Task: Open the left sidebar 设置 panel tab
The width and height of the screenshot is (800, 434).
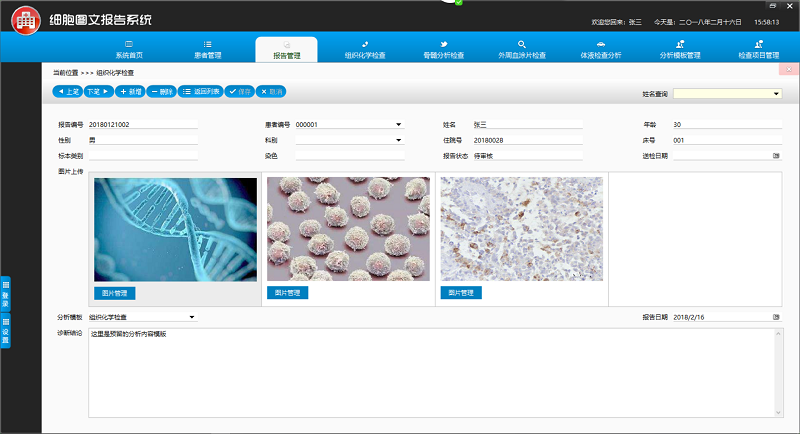Action: [x=6, y=330]
